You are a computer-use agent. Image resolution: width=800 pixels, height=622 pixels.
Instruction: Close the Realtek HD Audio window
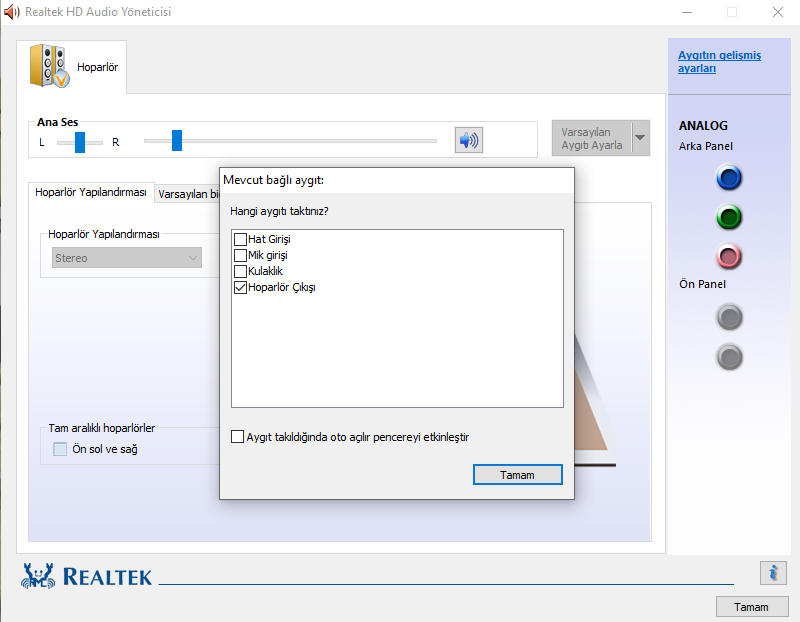(778, 12)
